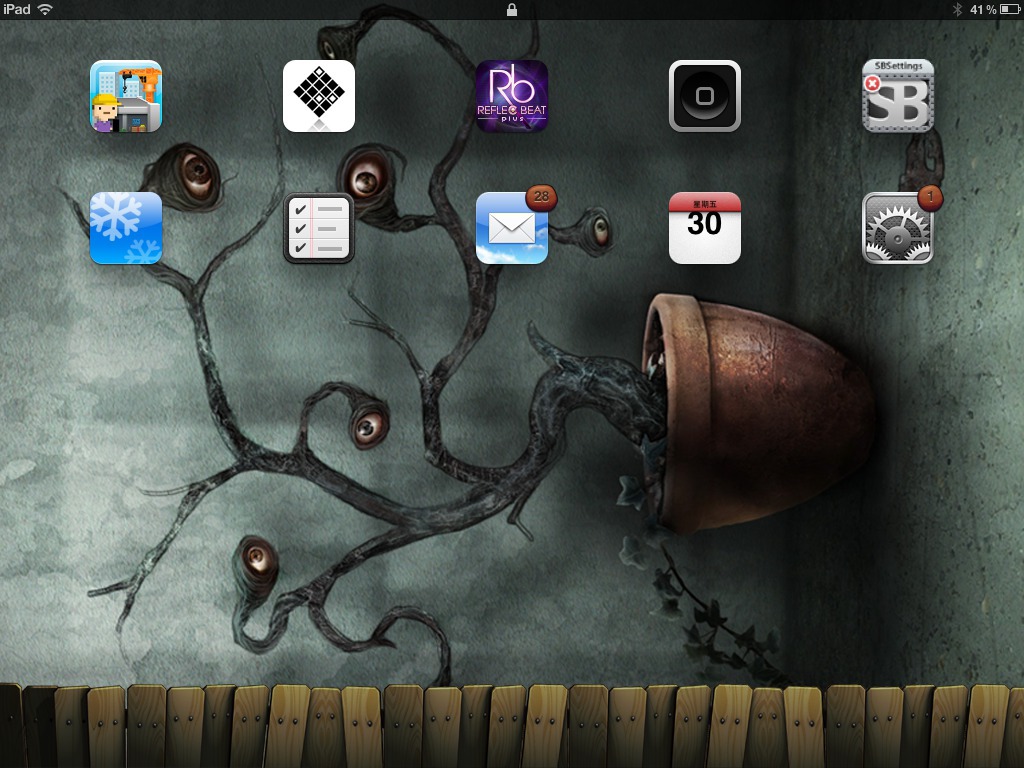
Task: Open the Calendar app showing 30
Action: [705, 228]
